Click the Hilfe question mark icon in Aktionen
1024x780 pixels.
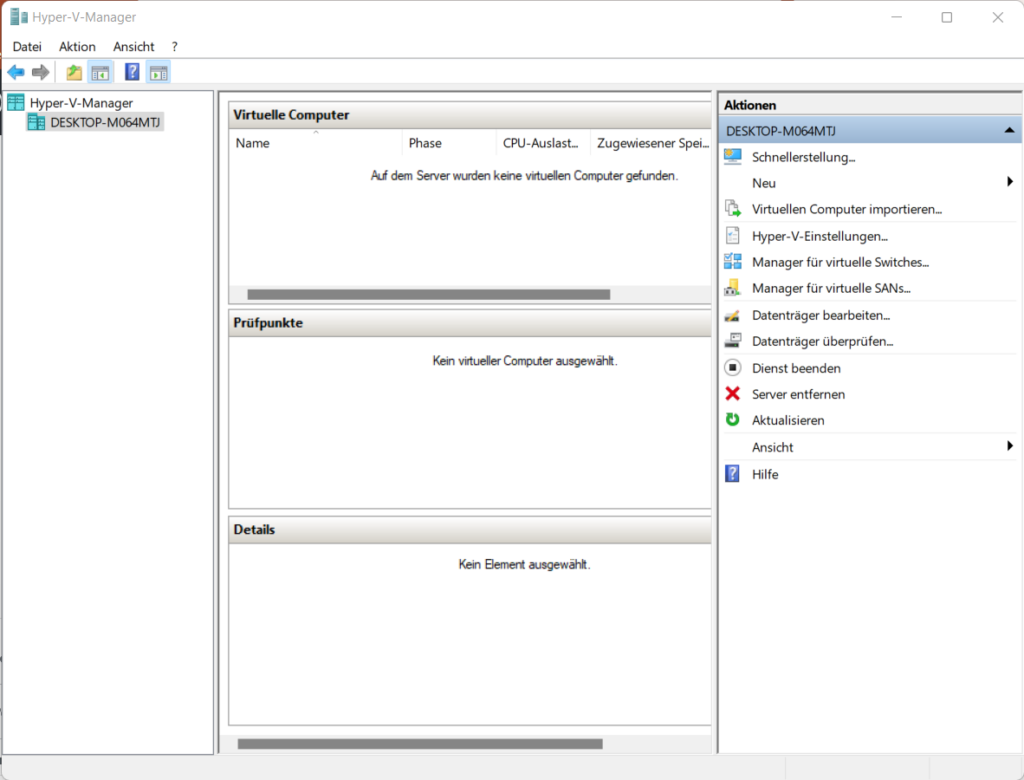pos(733,474)
